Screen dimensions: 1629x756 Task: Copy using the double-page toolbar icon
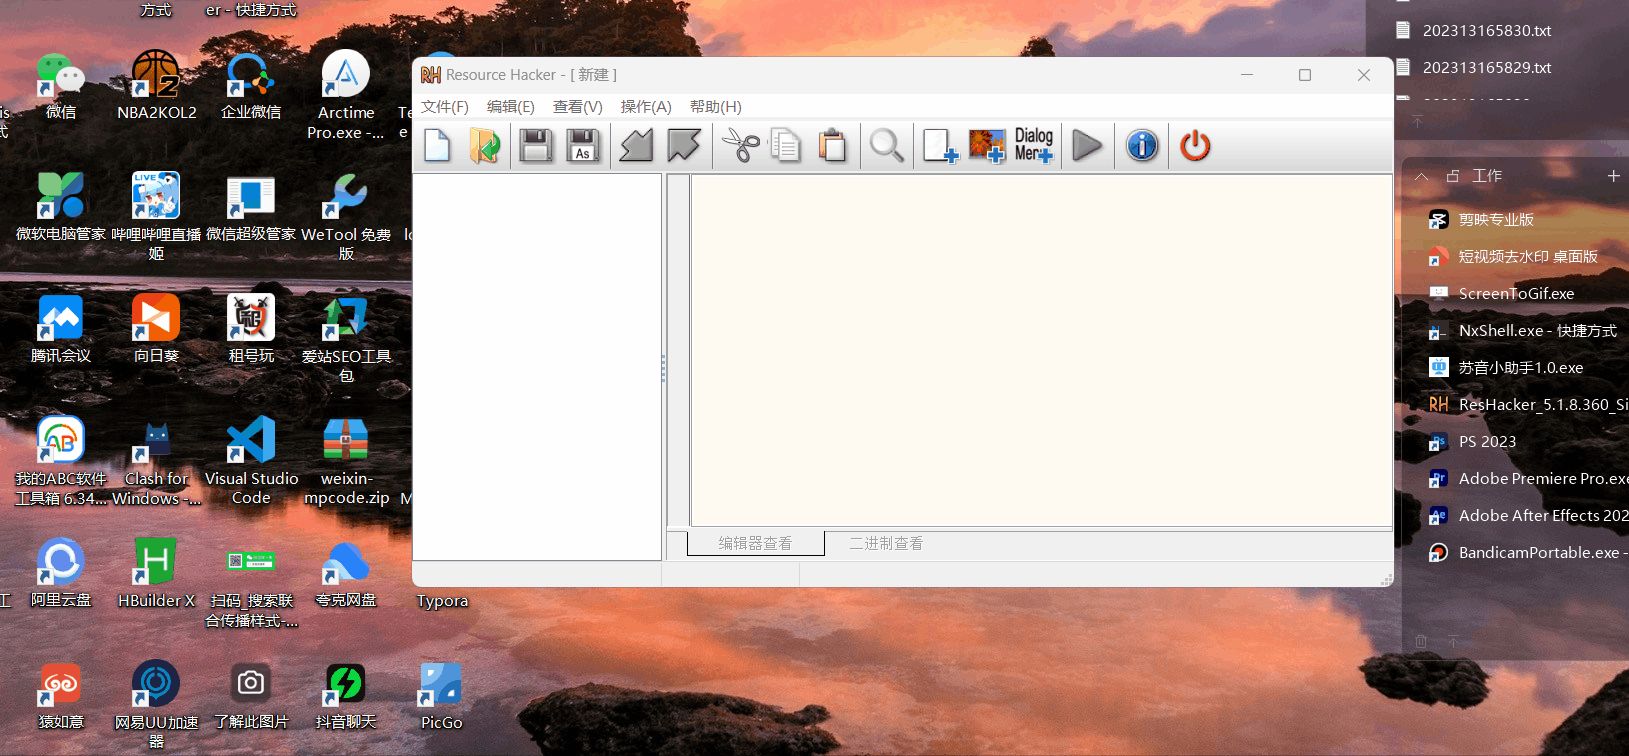pyautogui.click(x=787, y=146)
